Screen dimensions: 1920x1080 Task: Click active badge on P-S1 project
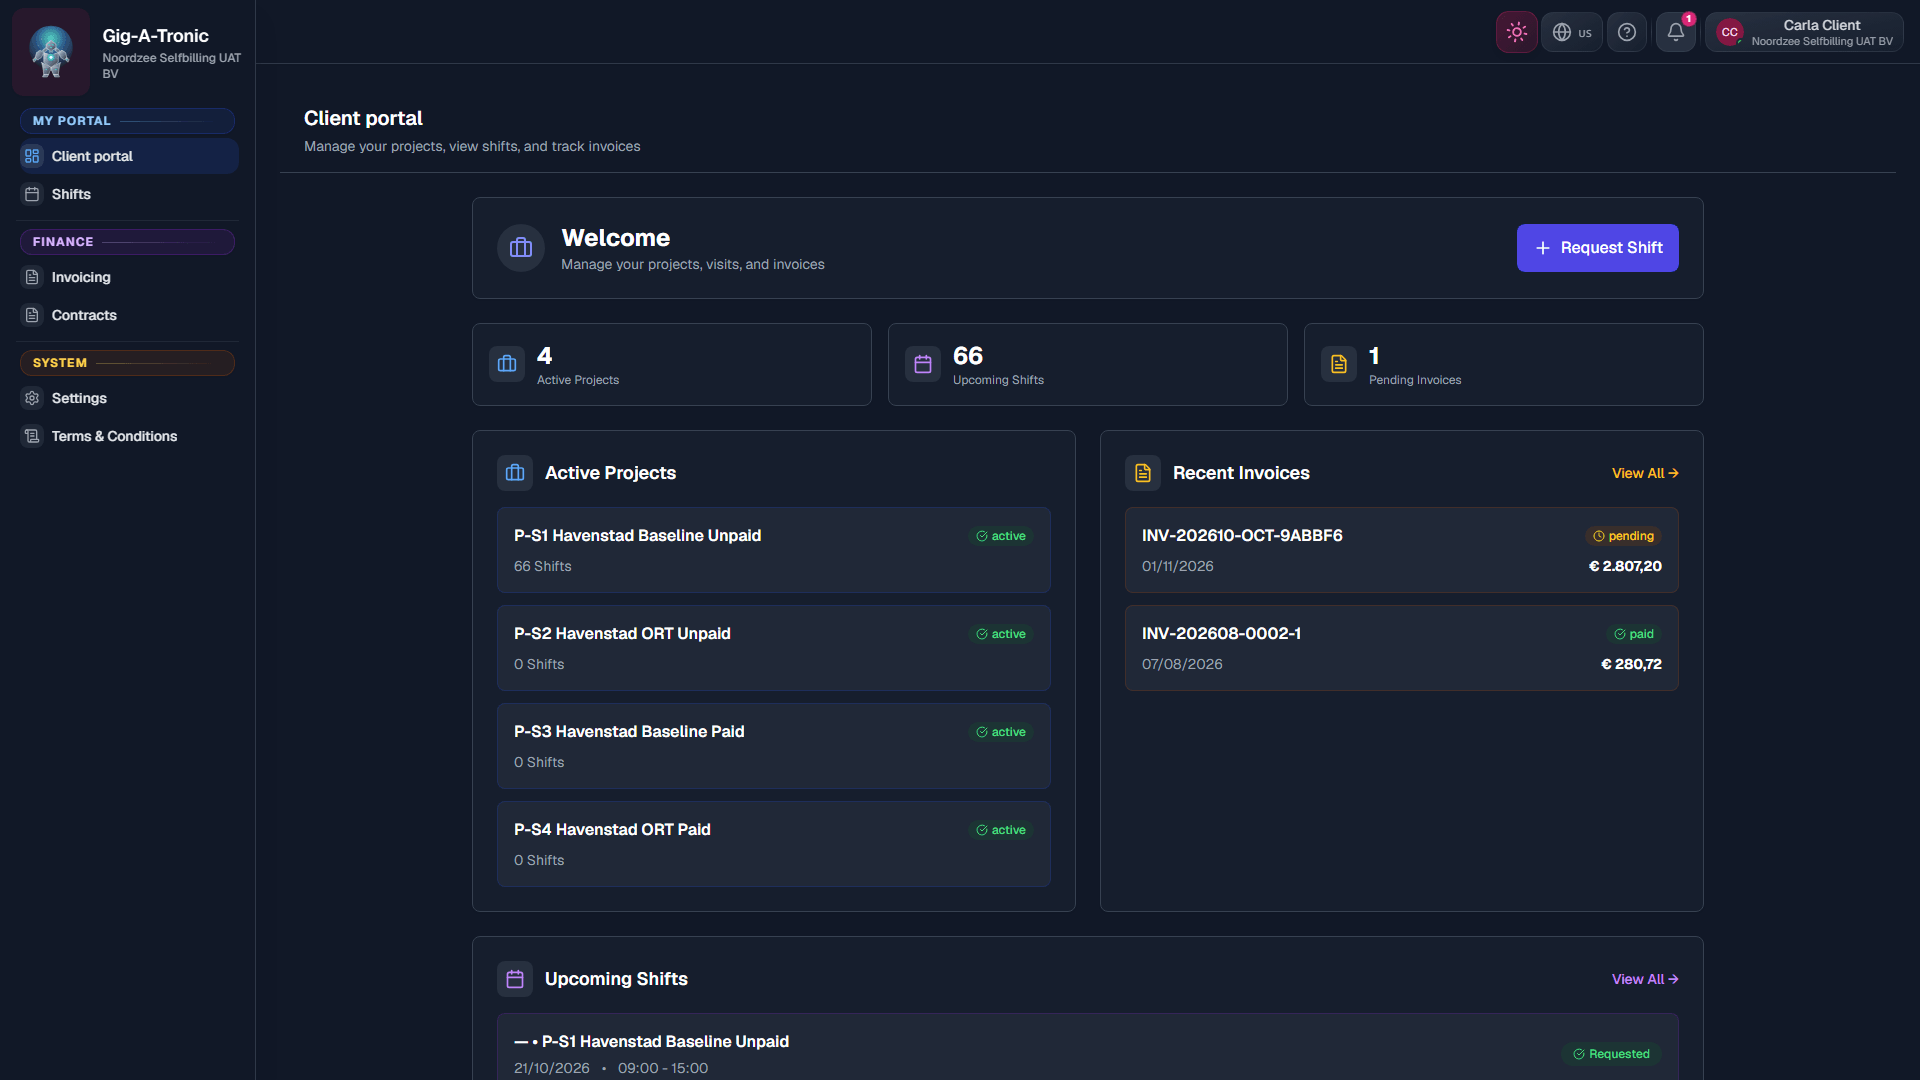pos(1001,536)
